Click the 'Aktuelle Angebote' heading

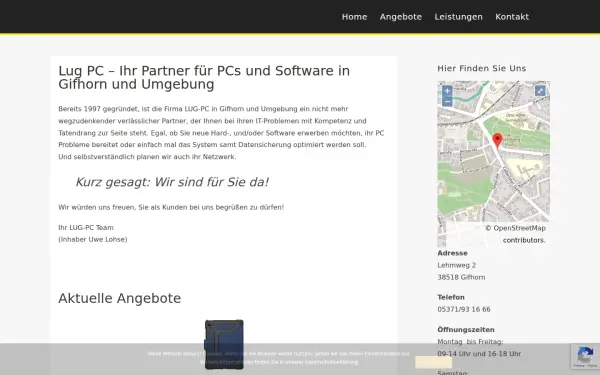pyautogui.click(x=119, y=298)
